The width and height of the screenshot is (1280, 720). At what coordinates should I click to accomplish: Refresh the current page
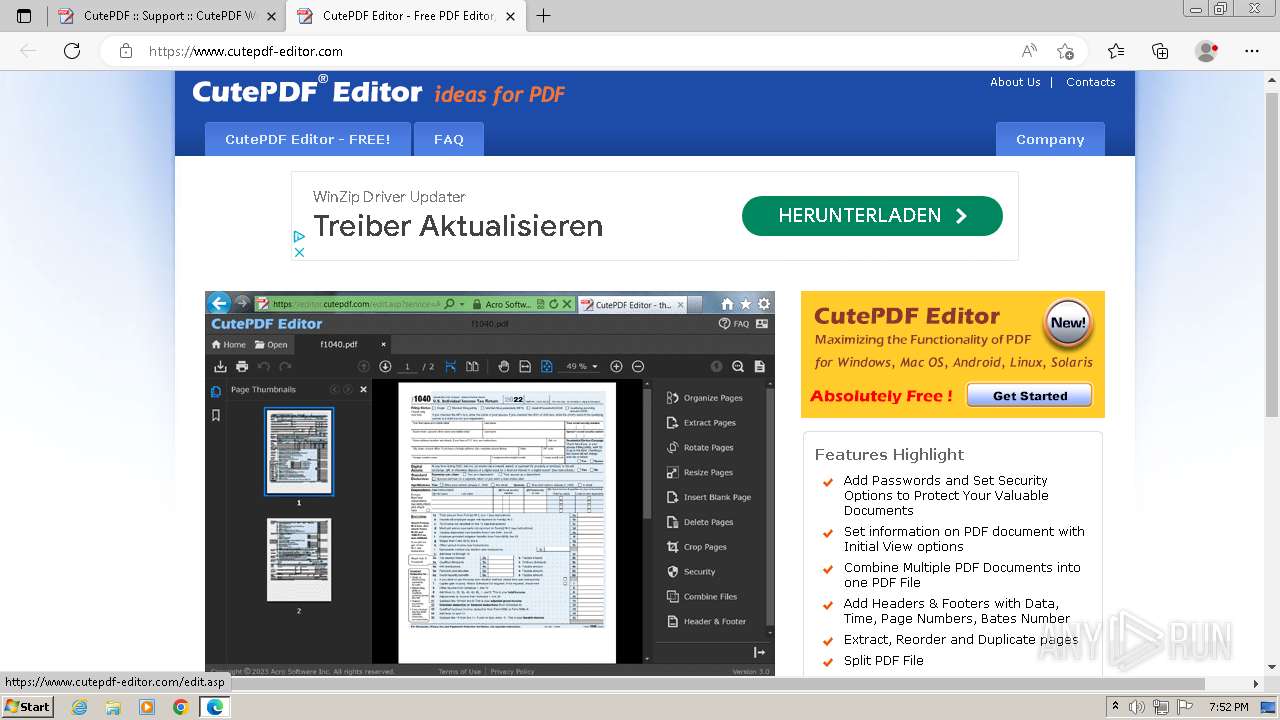click(x=72, y=51)
